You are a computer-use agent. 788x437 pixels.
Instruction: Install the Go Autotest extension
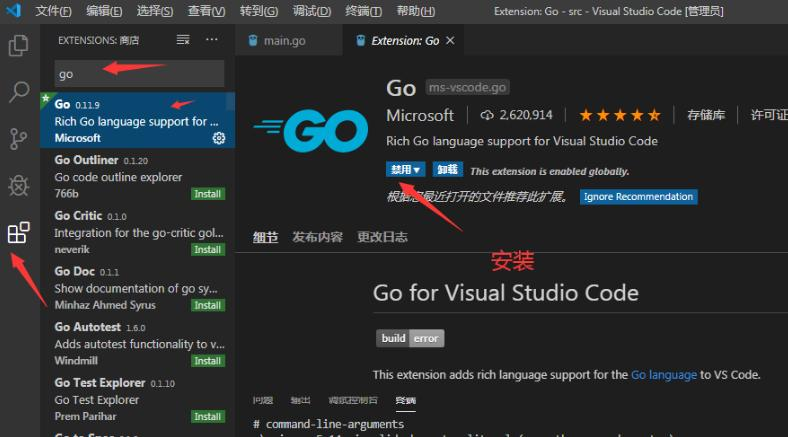coord(208,361)
